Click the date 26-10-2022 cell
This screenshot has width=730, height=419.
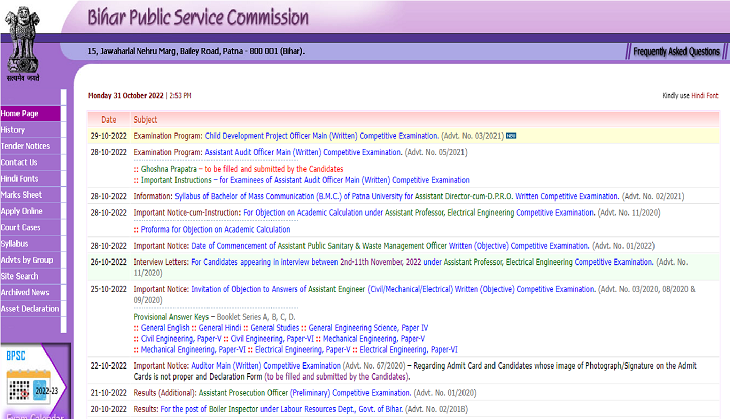pyautogui.click(x=108, y=262)
